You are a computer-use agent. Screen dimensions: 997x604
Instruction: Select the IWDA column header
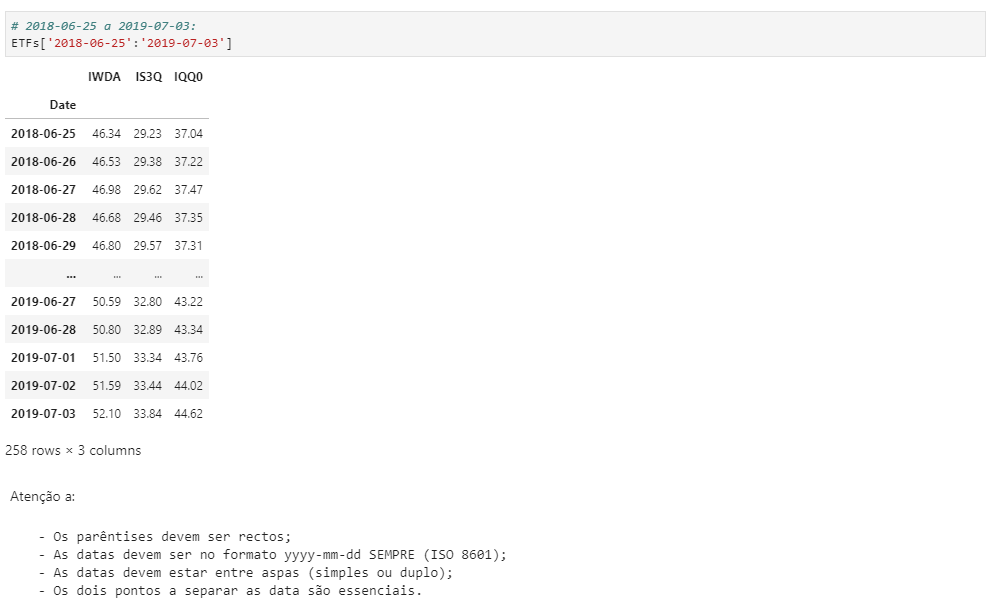pyautogui.click(x=102, y=76)
